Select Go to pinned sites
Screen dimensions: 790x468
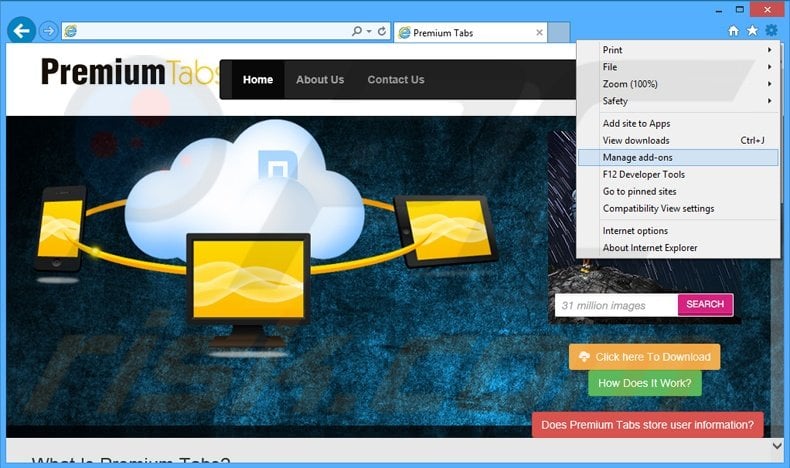point(678,191)
